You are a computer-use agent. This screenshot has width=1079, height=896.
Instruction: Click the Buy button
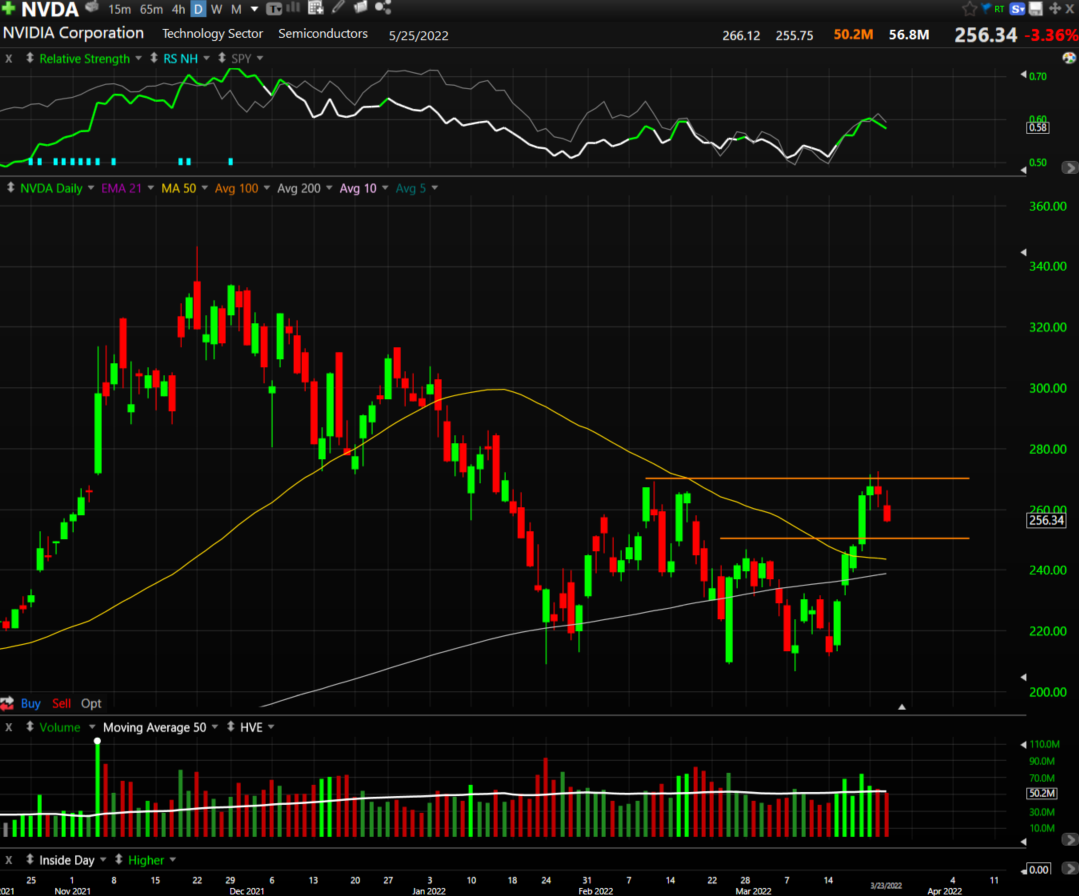31,703
